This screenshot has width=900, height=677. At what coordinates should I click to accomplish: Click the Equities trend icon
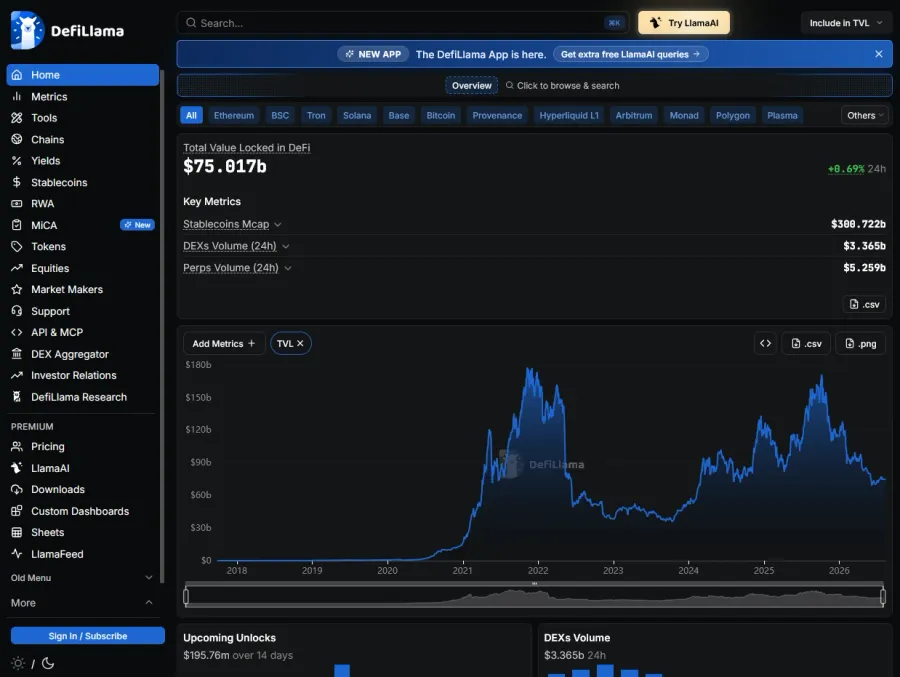click(x=17, y=268)
